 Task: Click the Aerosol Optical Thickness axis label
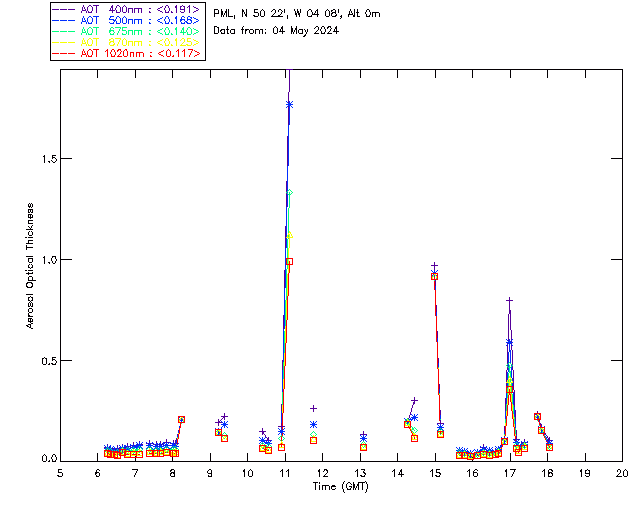coord(31,265)
